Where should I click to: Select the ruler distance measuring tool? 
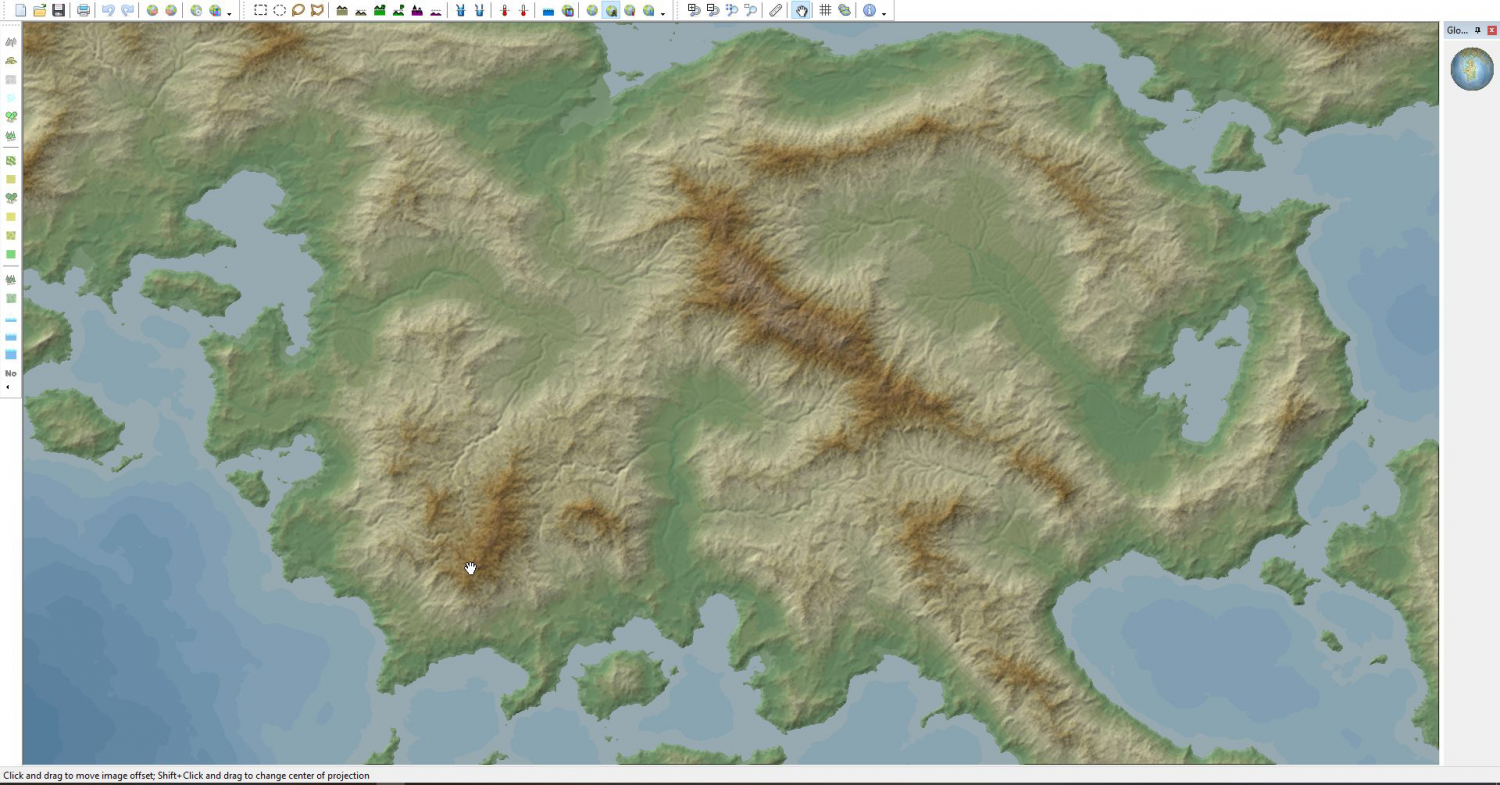pos(776,10)
